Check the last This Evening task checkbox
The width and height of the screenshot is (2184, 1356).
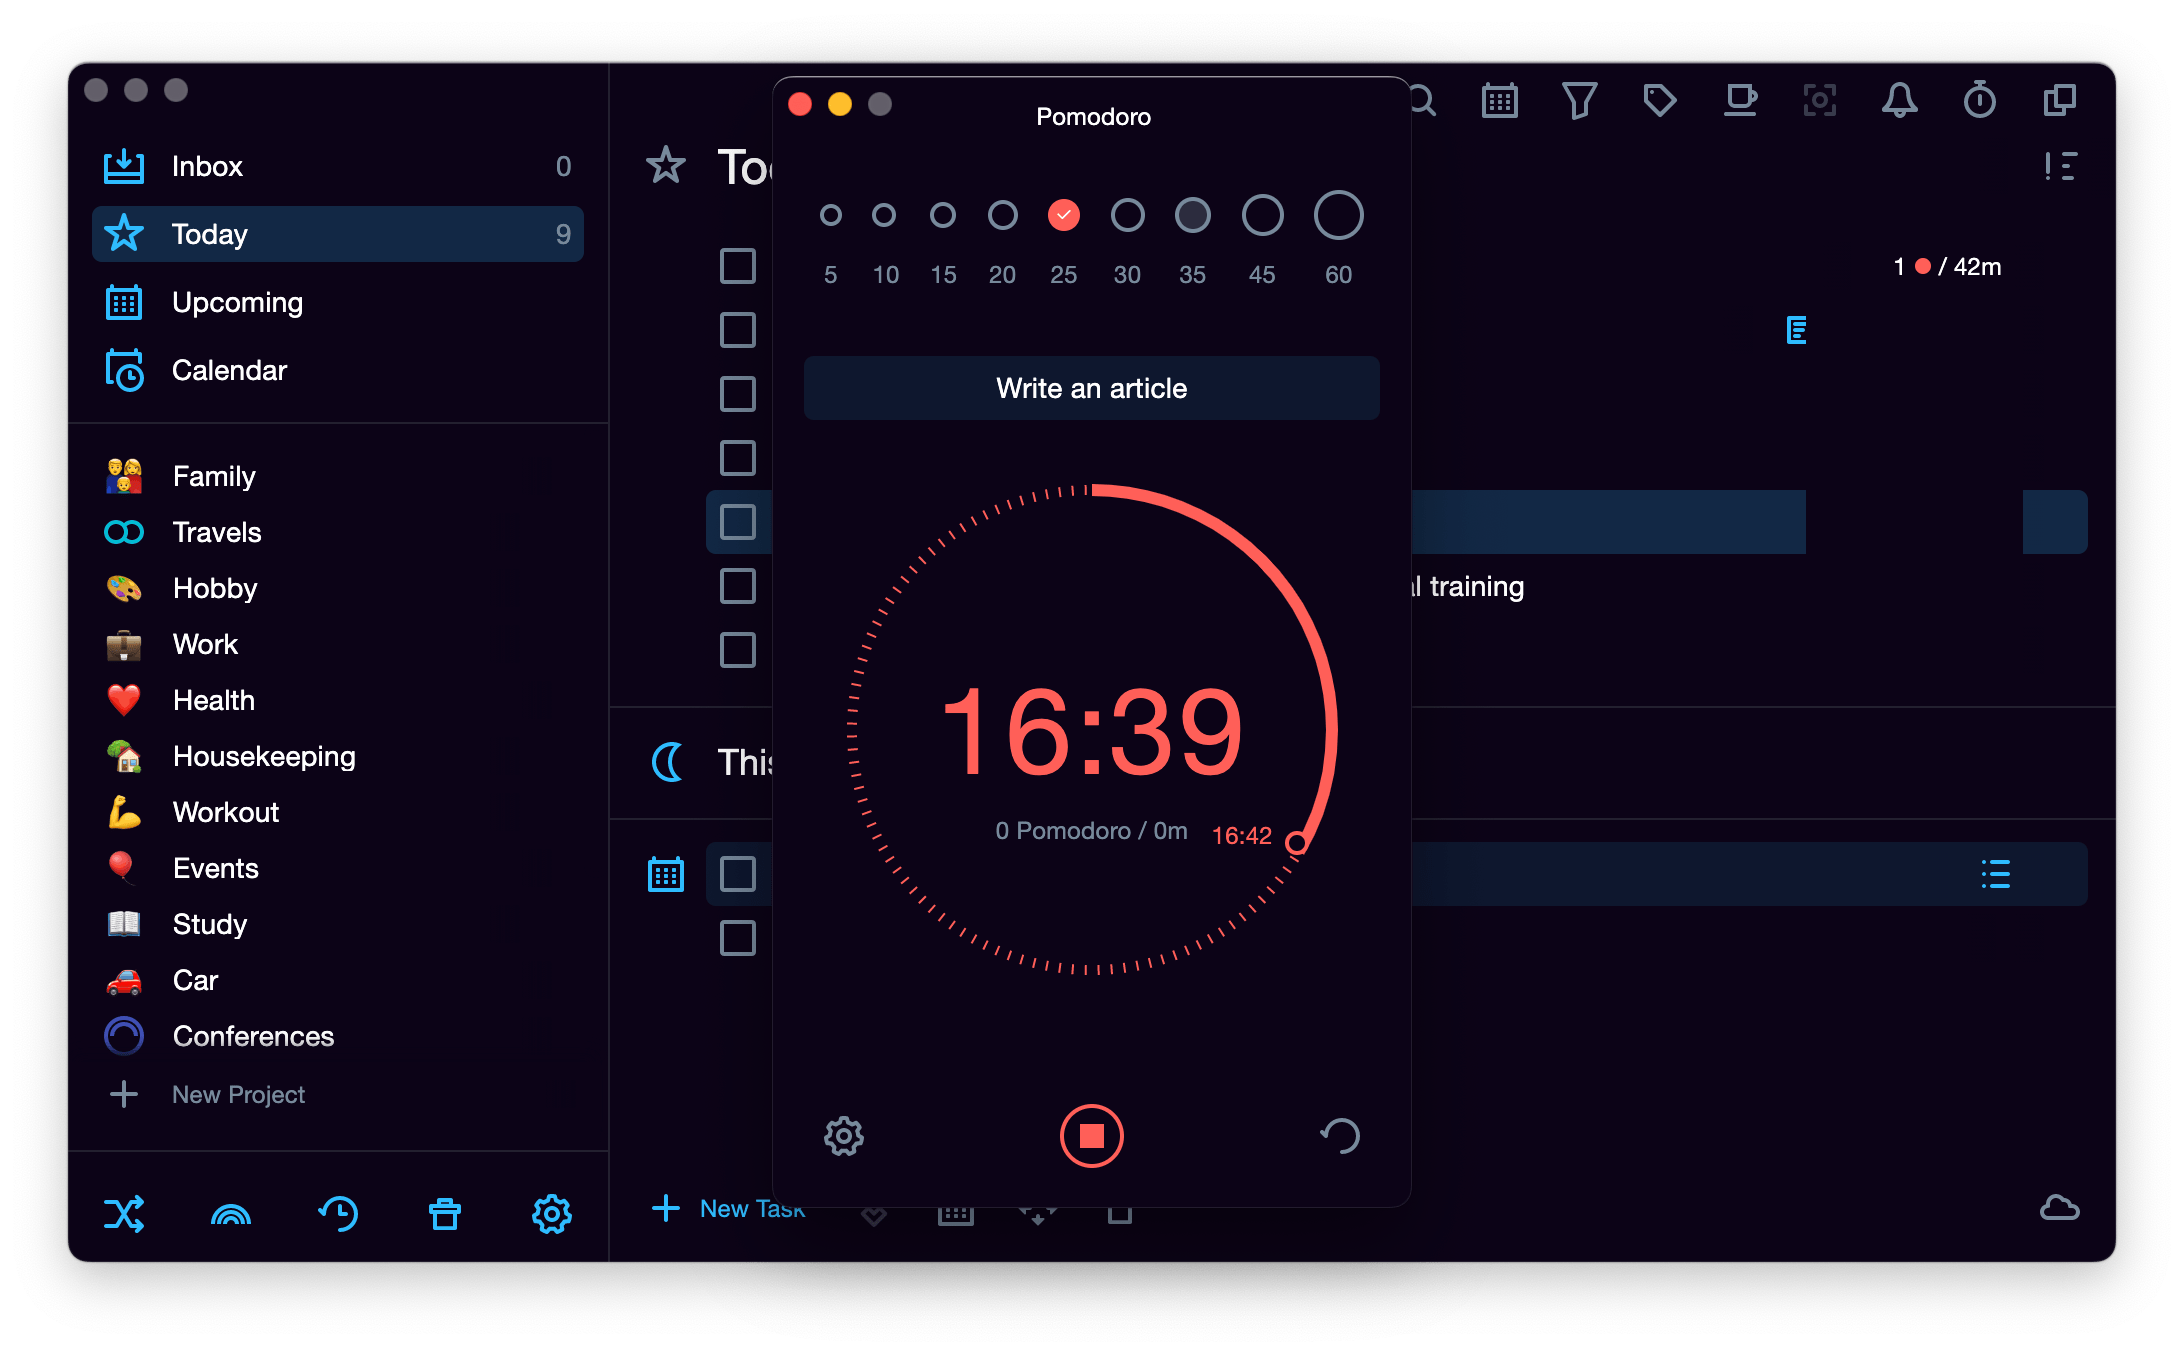coord(738,938)
